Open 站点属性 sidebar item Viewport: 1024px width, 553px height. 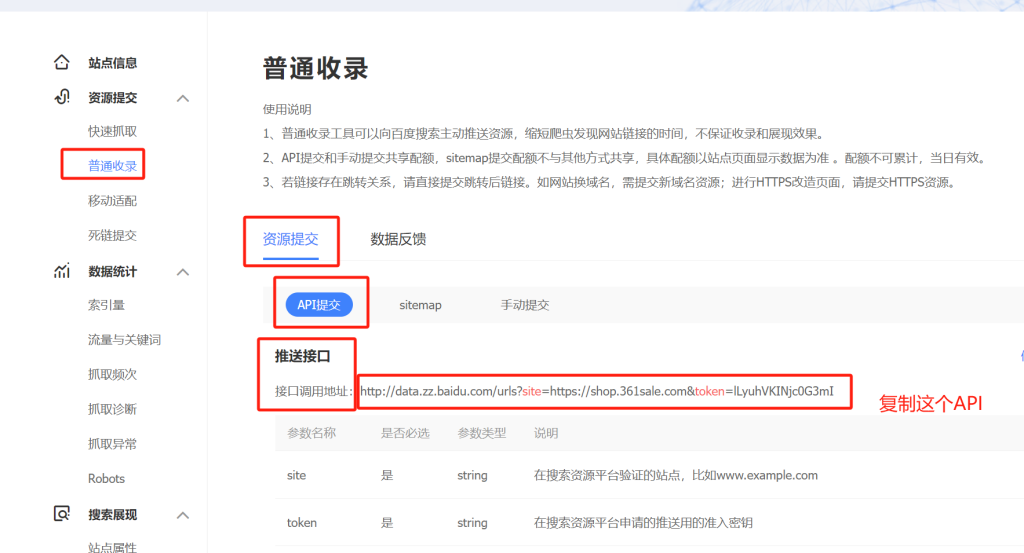[112, 547]
